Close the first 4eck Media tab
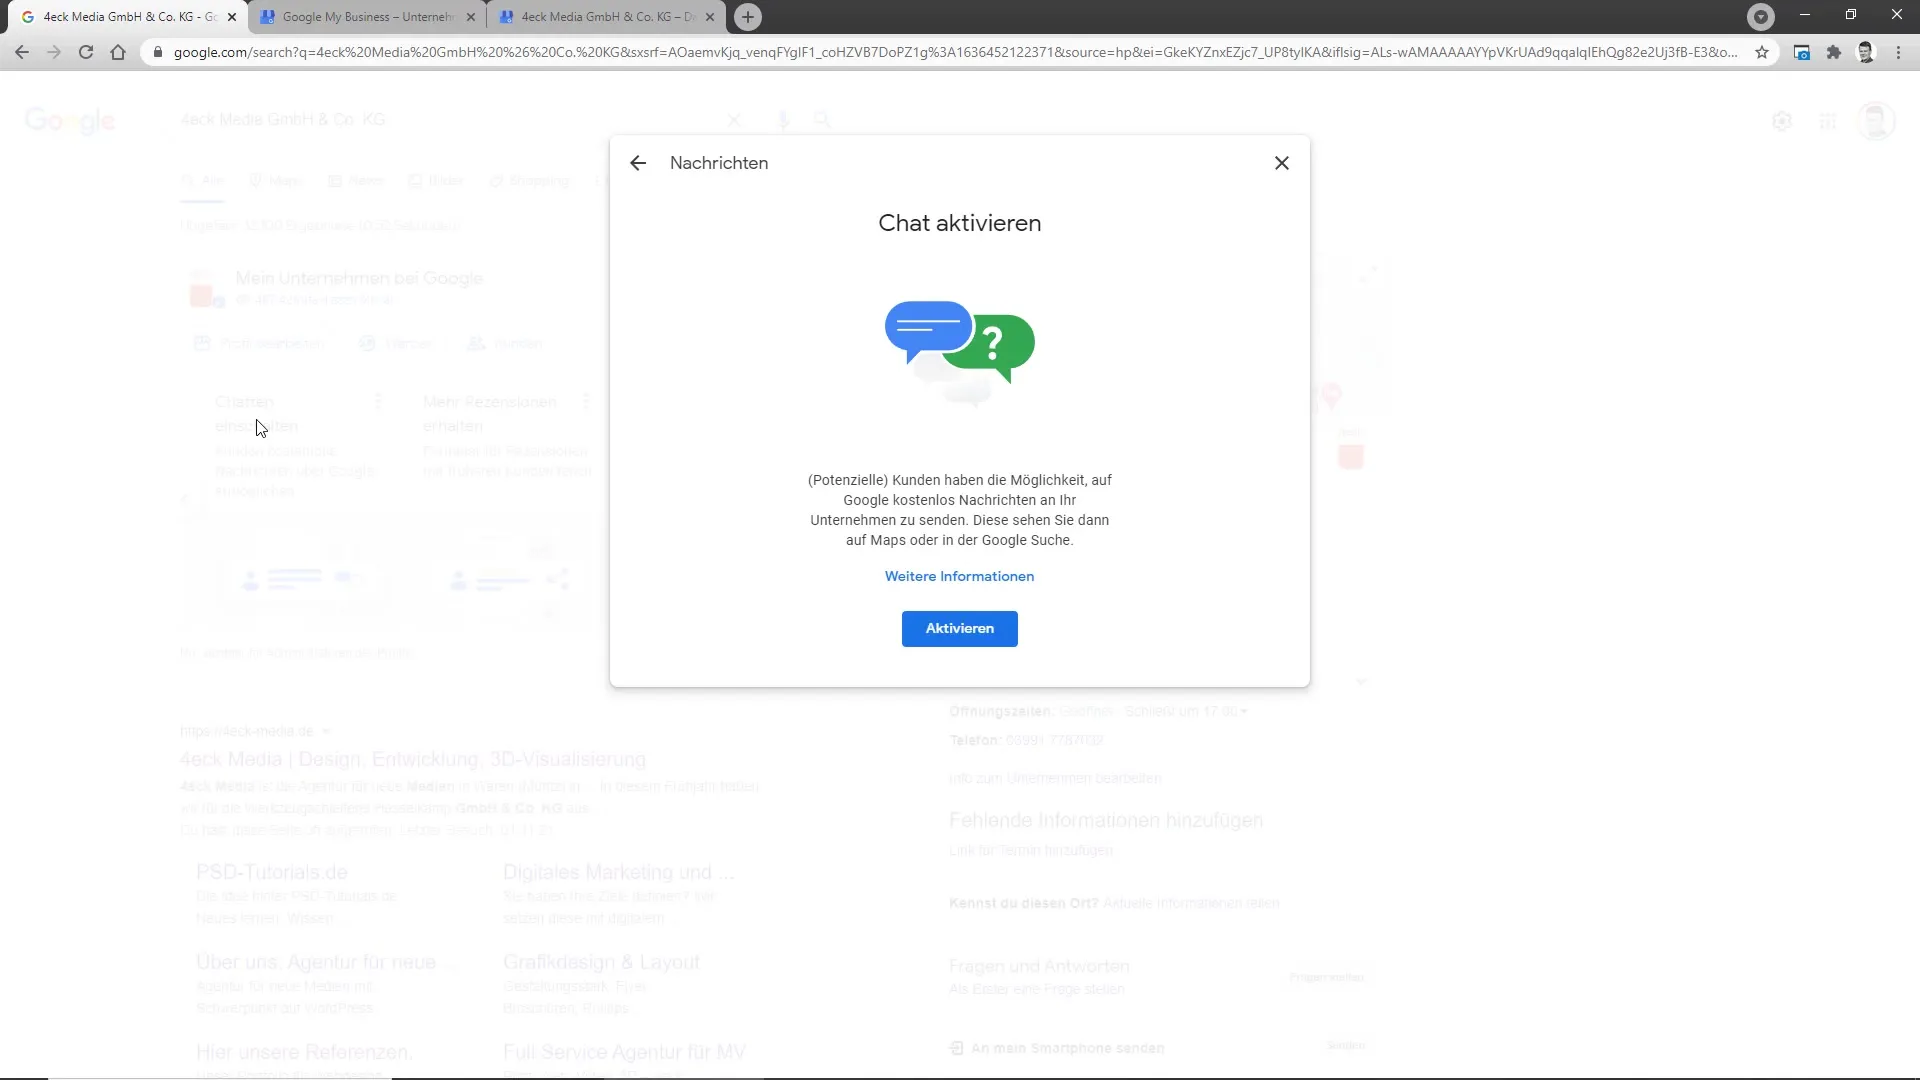Image resolution: width=1920 pixels, height=1080 pixels. click(232, 17)
